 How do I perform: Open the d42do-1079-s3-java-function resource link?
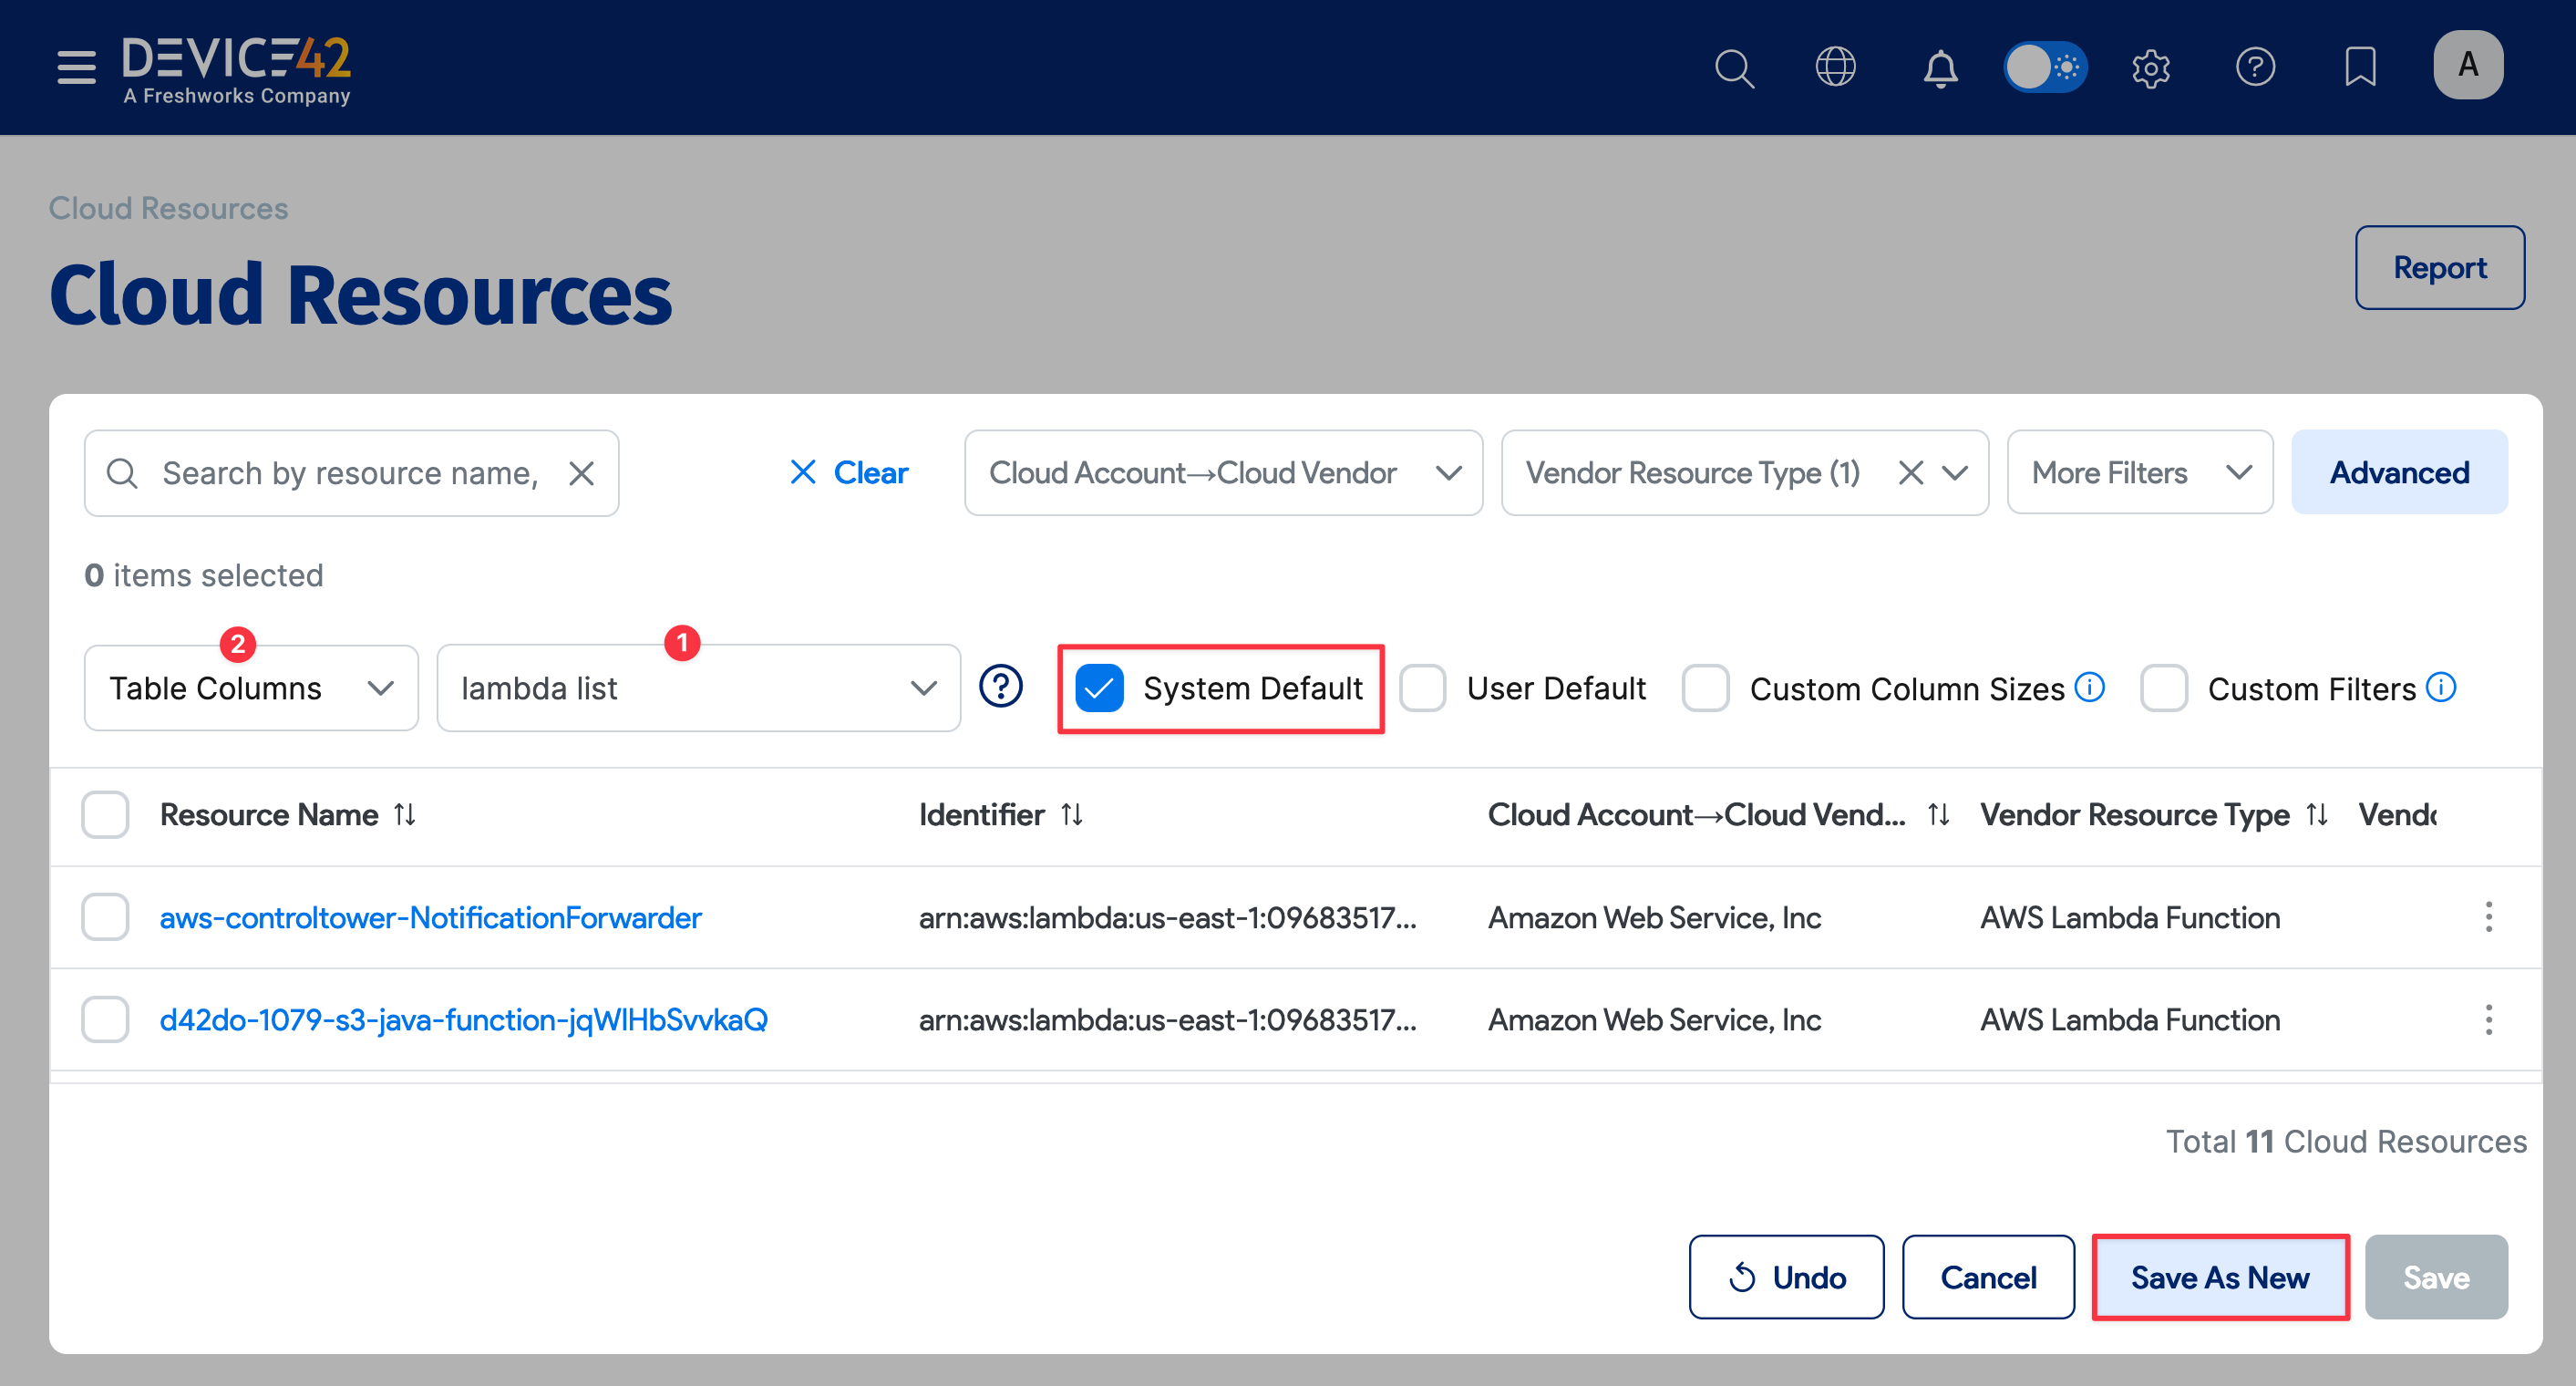coord(463,1019)
